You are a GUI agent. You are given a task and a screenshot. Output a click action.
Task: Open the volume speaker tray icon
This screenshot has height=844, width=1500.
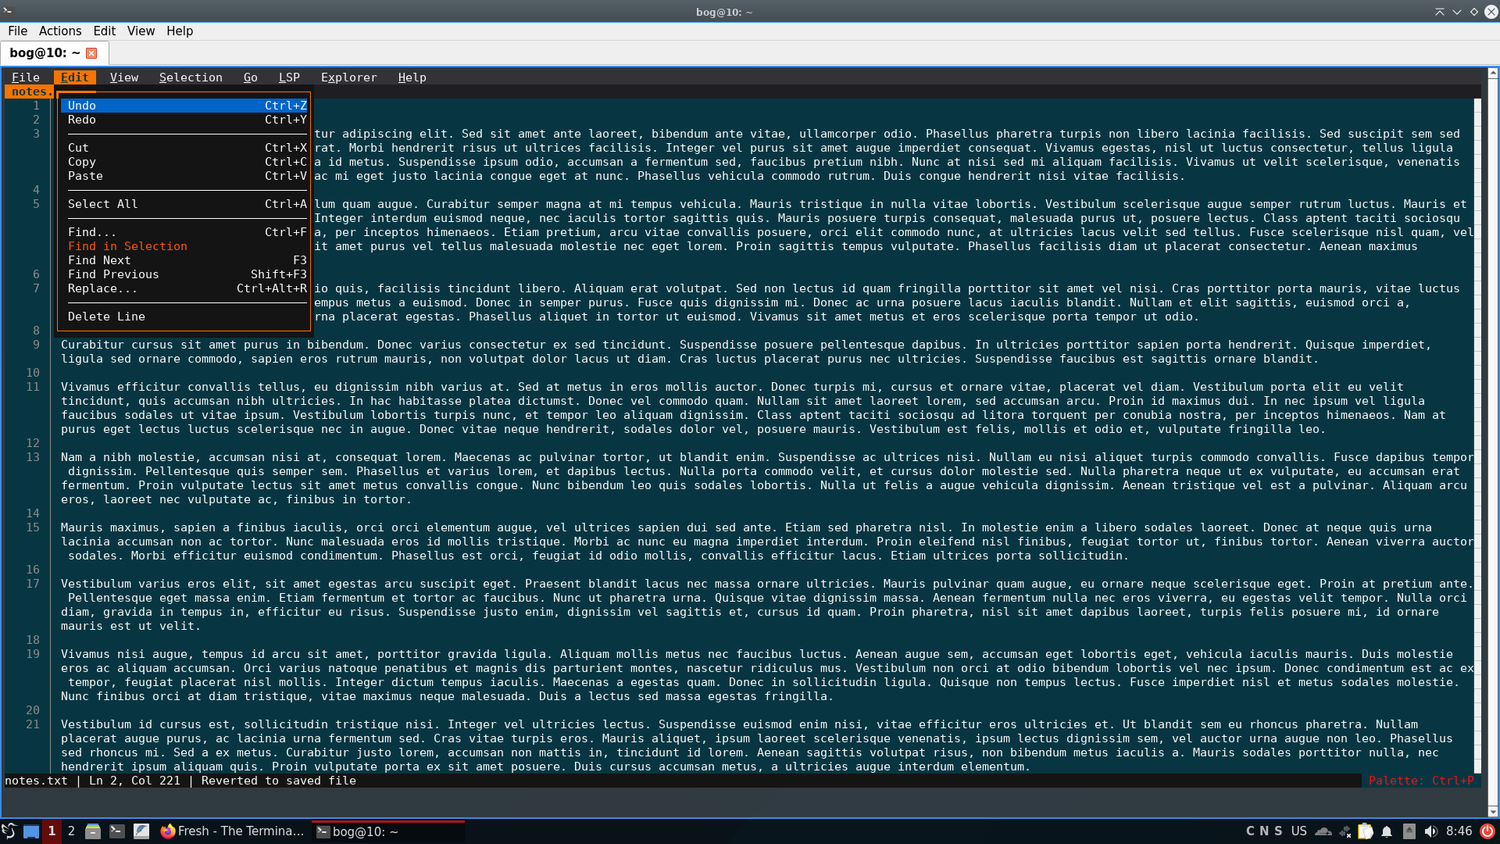pos(1431,831)
